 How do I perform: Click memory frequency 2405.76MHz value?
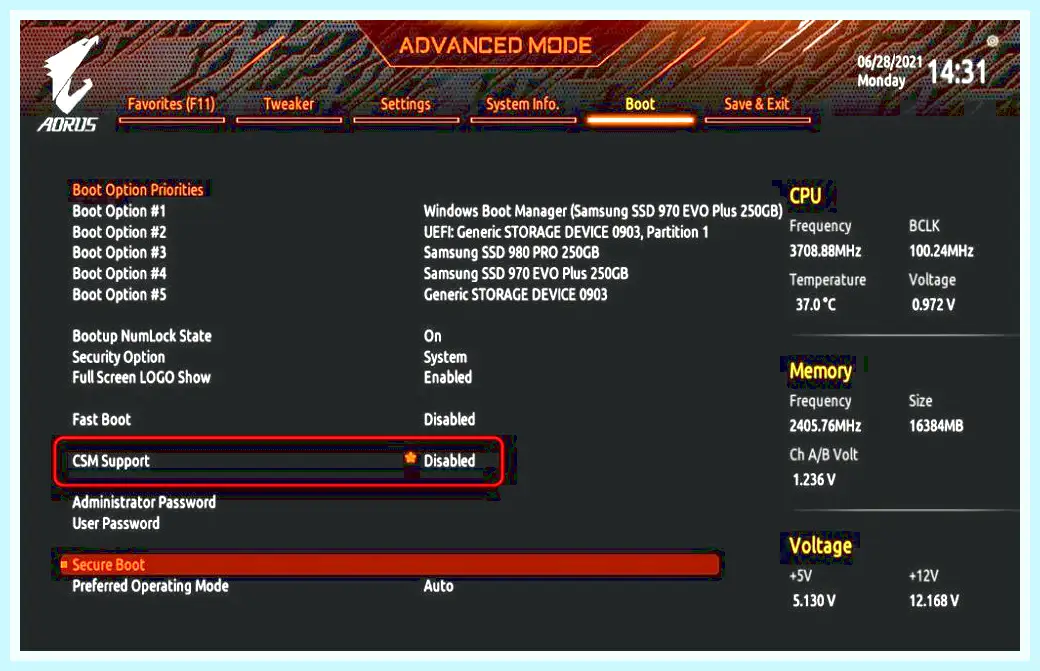click(825, 426)
